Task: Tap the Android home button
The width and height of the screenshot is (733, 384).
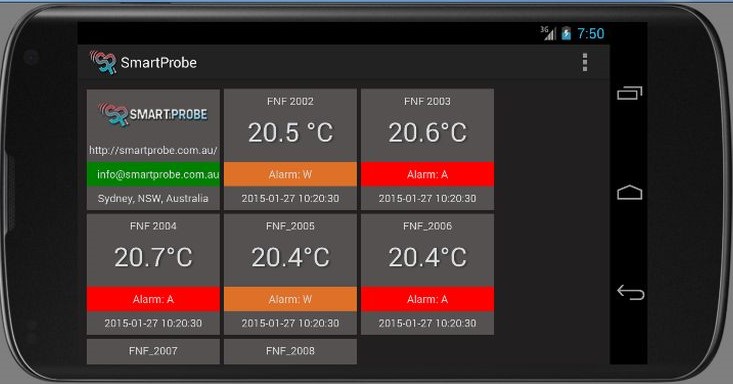Action: tap(630, 192)
